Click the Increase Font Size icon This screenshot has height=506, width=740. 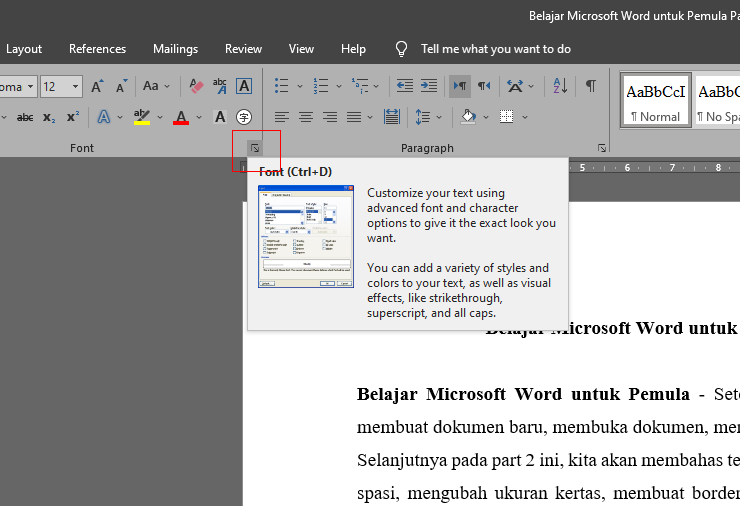click(97, 87)
